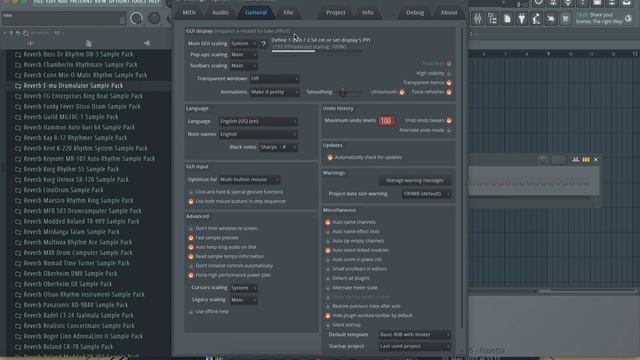The width and height of the screenshot is (640, 360).
Task: Open Animations dropdown set to Make it pretty
Action: (274, 92)
